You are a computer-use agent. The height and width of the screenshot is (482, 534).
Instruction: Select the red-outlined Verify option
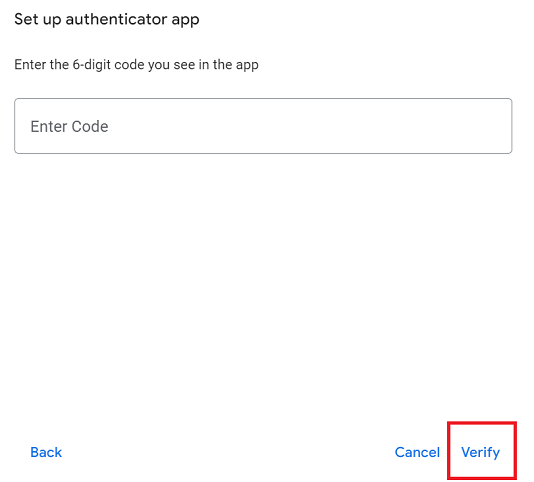(480, 452)
